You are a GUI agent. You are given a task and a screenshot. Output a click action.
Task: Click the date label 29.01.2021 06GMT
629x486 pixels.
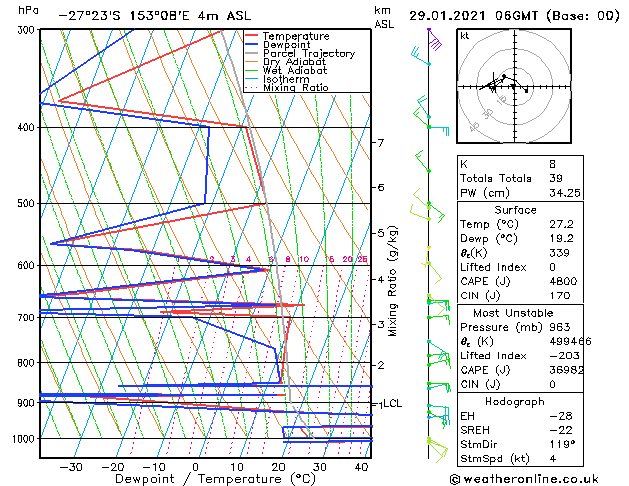[x=473, y=16]
